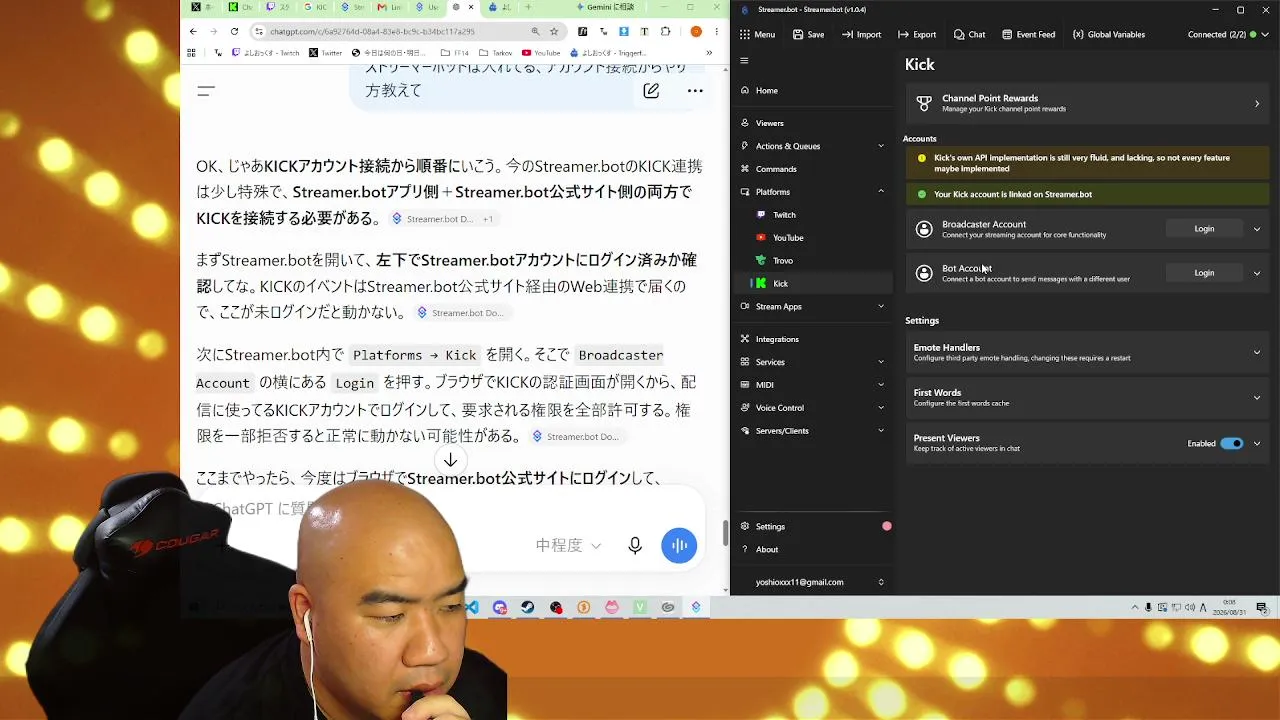Expand Stream Apps in the sidebar

(x=812, y=307)
